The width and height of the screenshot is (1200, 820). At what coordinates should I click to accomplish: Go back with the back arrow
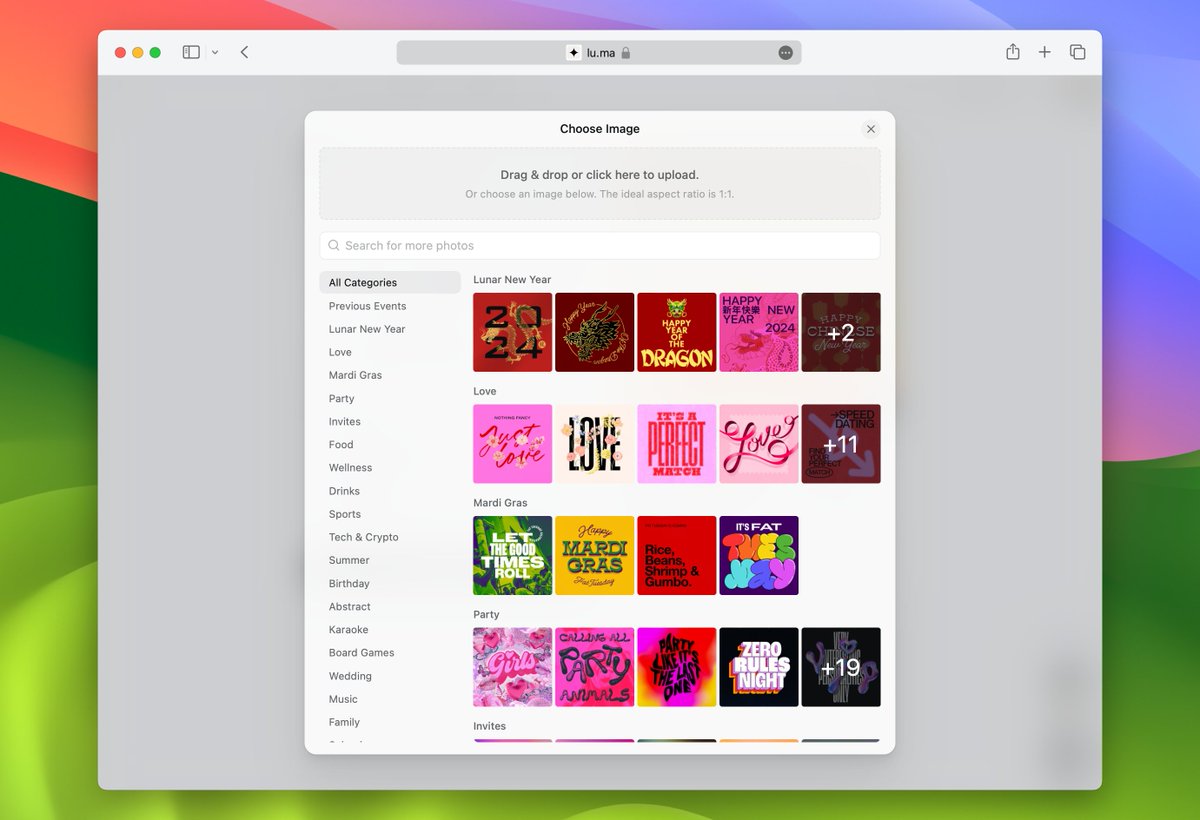pos(244,52)
